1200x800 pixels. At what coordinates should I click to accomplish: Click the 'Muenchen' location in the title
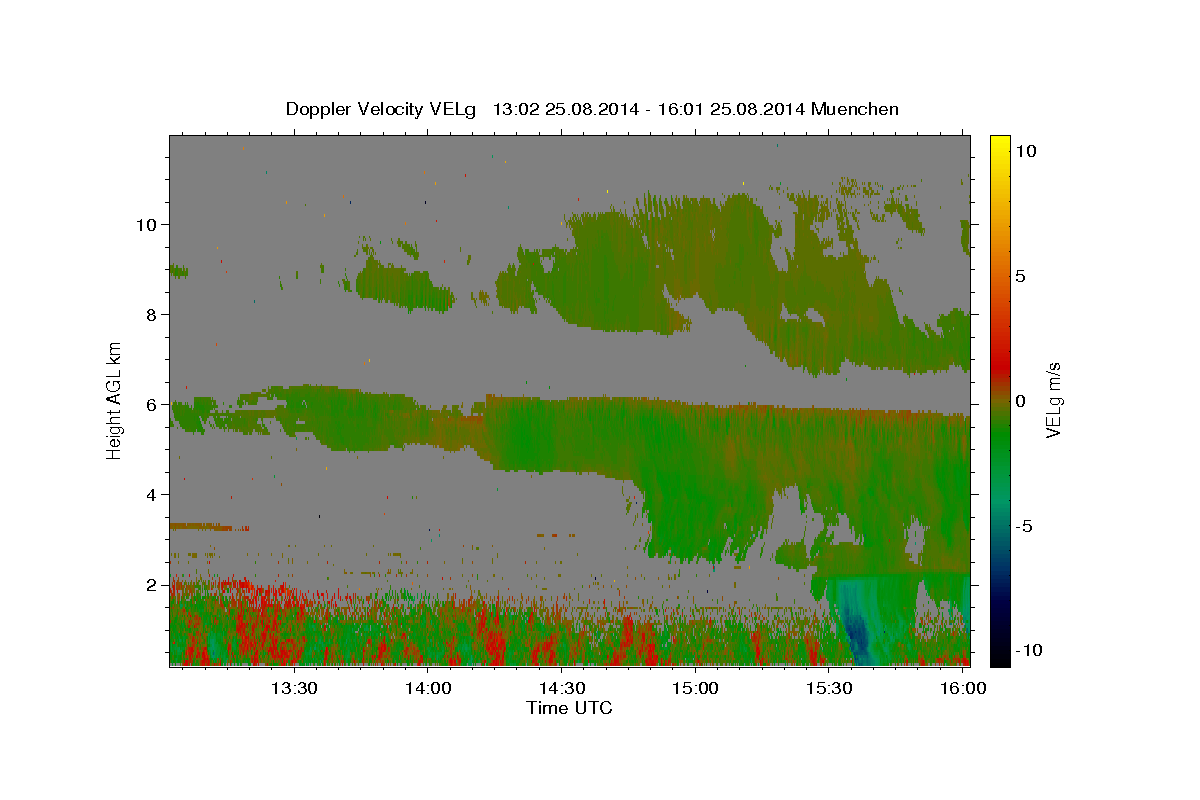click(x=855, y=109)
